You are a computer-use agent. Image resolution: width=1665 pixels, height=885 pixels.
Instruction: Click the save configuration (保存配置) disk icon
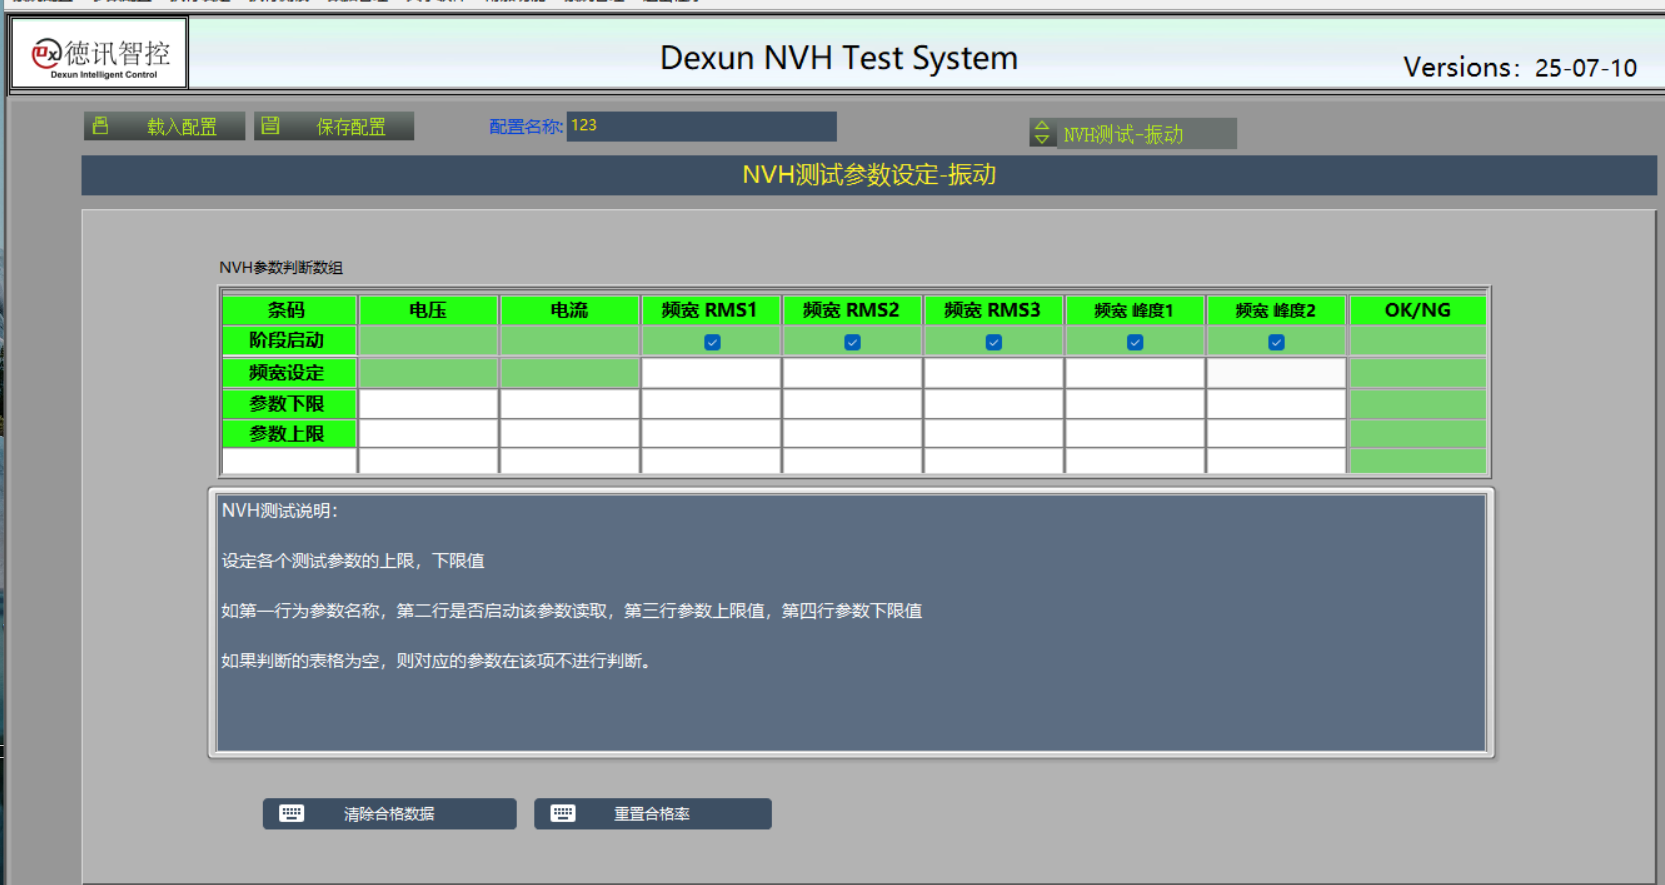pos(270,126)
